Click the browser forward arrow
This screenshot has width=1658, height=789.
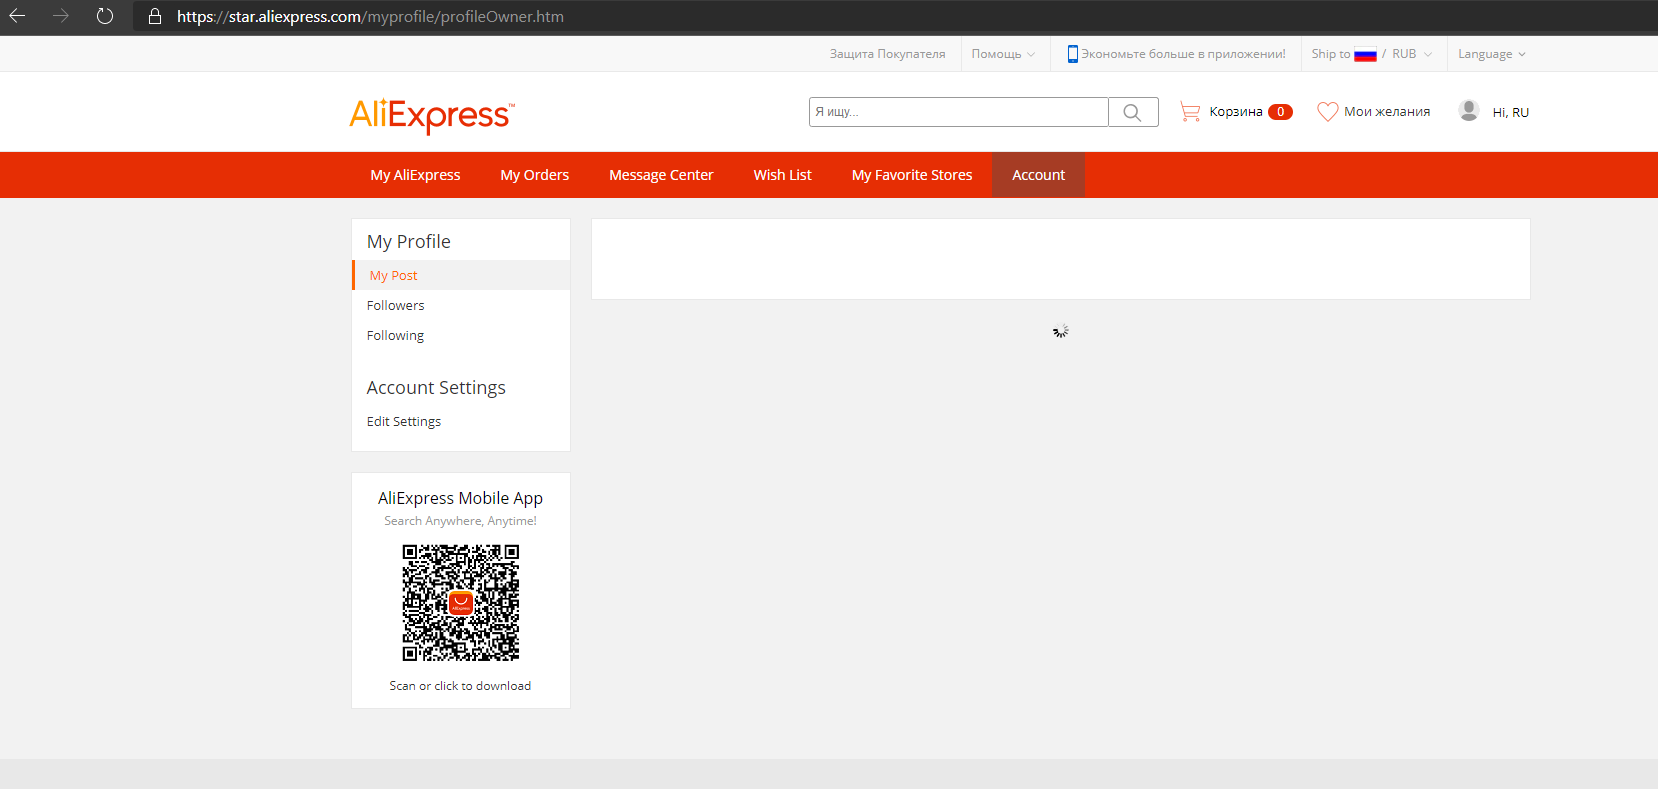61,16
